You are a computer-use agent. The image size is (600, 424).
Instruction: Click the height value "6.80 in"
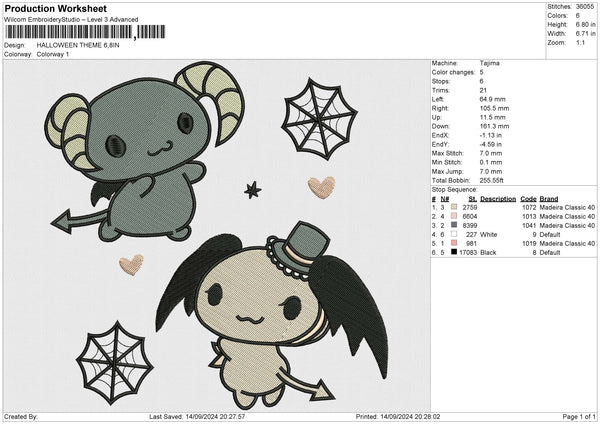(x=586, y=24)
